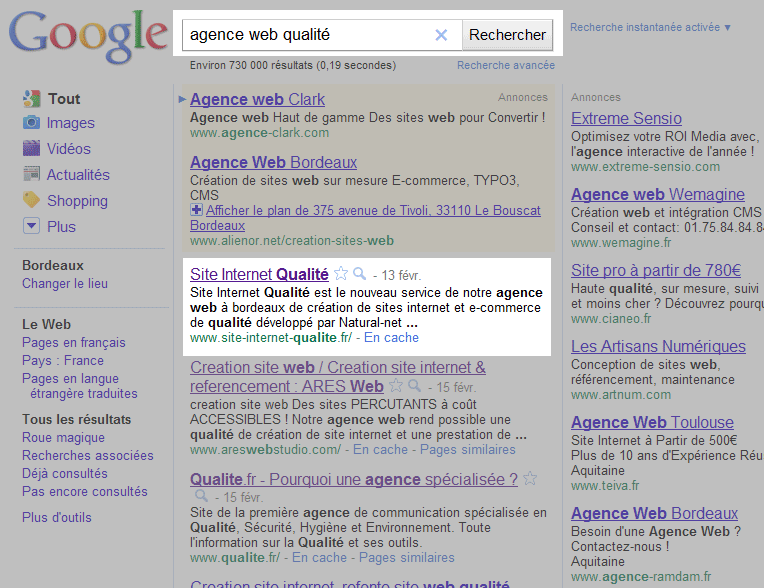Star the Qualite.fr result

530,478
